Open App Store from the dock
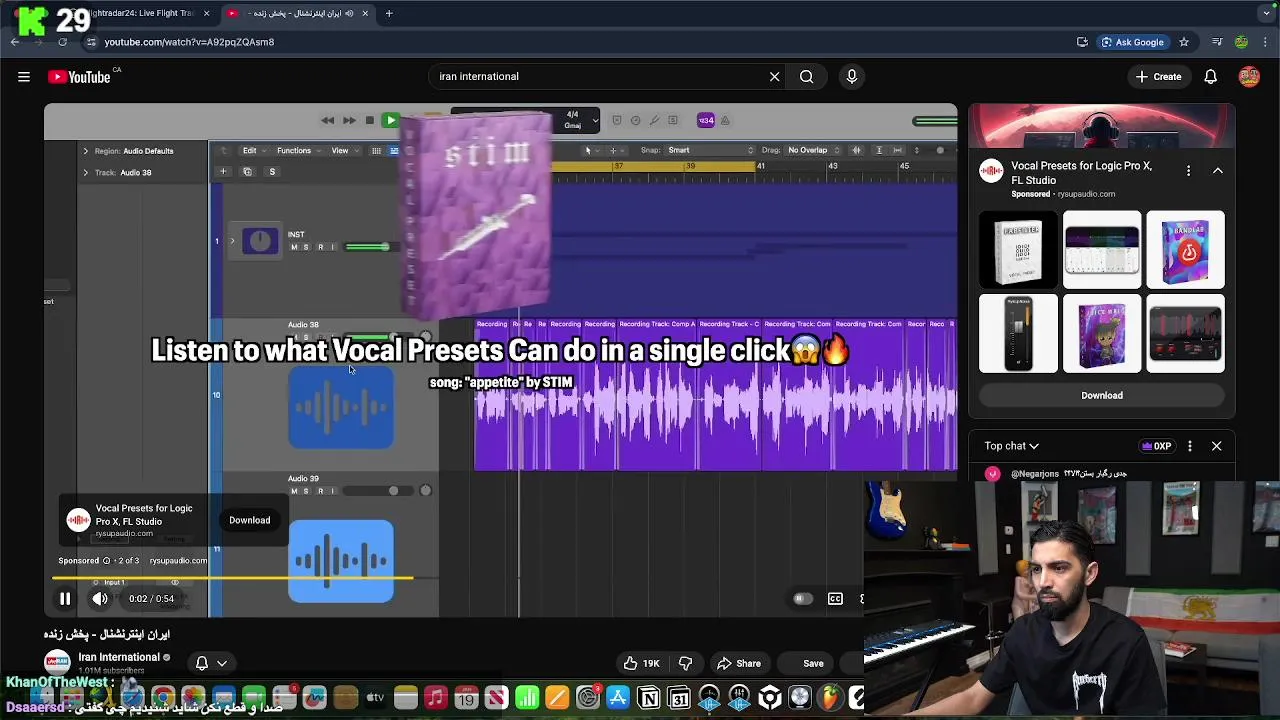The width and height of the screenshot is (1280, 720). [x=618, y=698]
